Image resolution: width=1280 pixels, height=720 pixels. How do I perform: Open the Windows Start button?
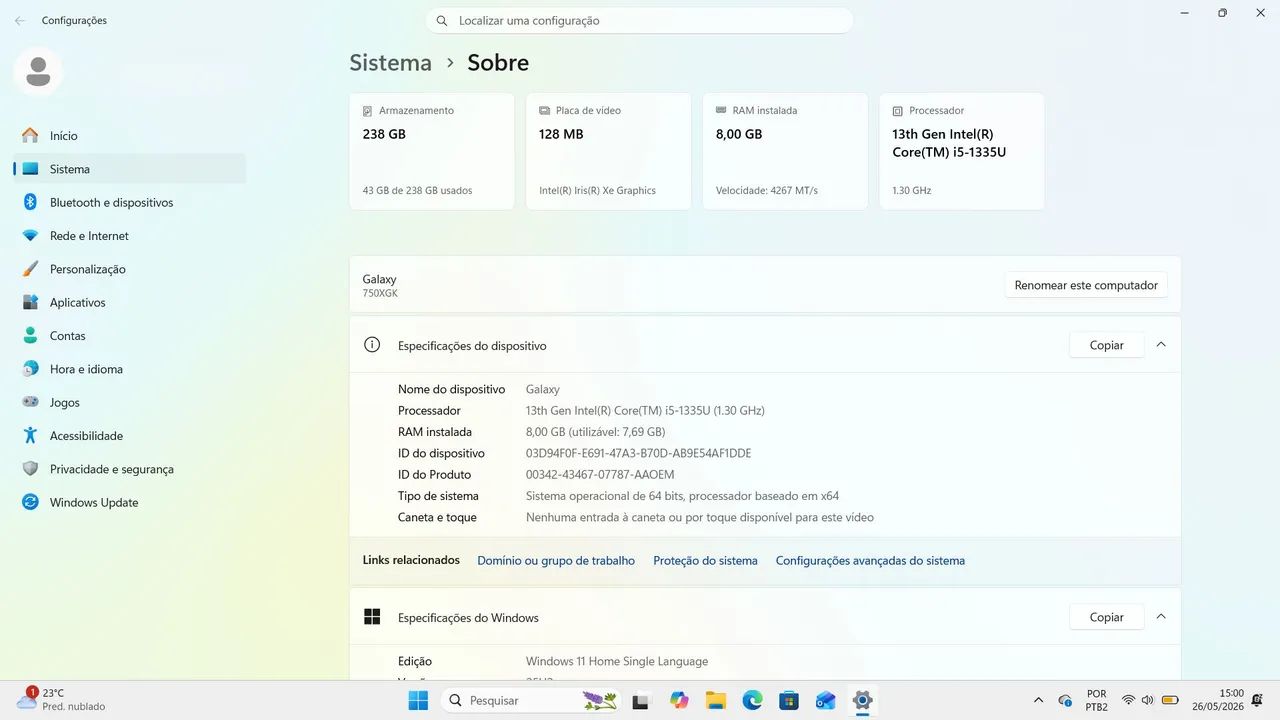tap(418, 700)
